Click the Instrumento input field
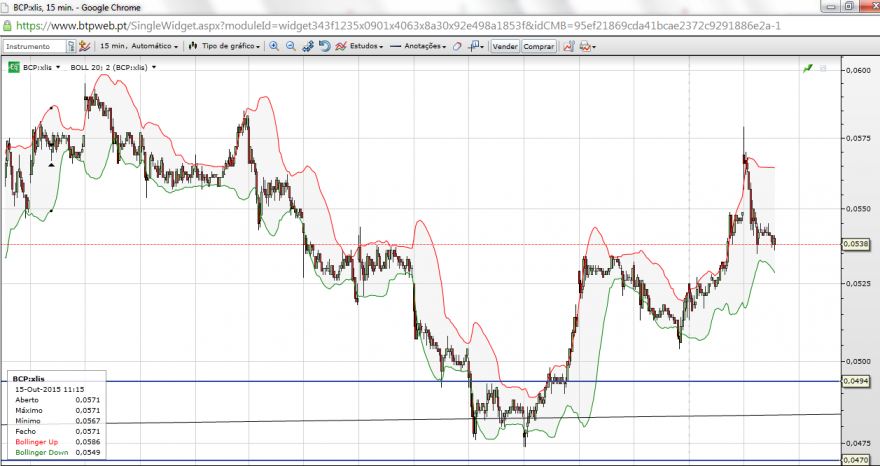The height and width of the screenshot is (466, 880). click(x=35, y=47)
